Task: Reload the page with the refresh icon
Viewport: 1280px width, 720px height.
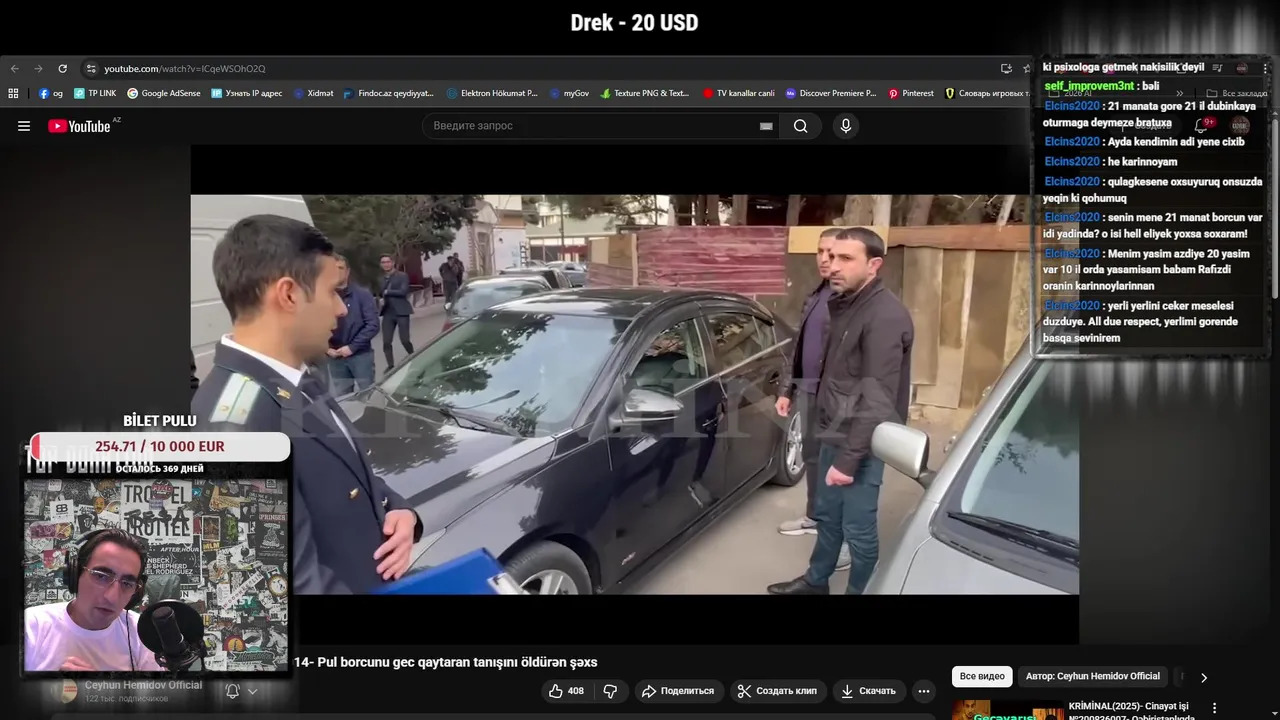Action: pyautogui.click(x=62, y=69)
